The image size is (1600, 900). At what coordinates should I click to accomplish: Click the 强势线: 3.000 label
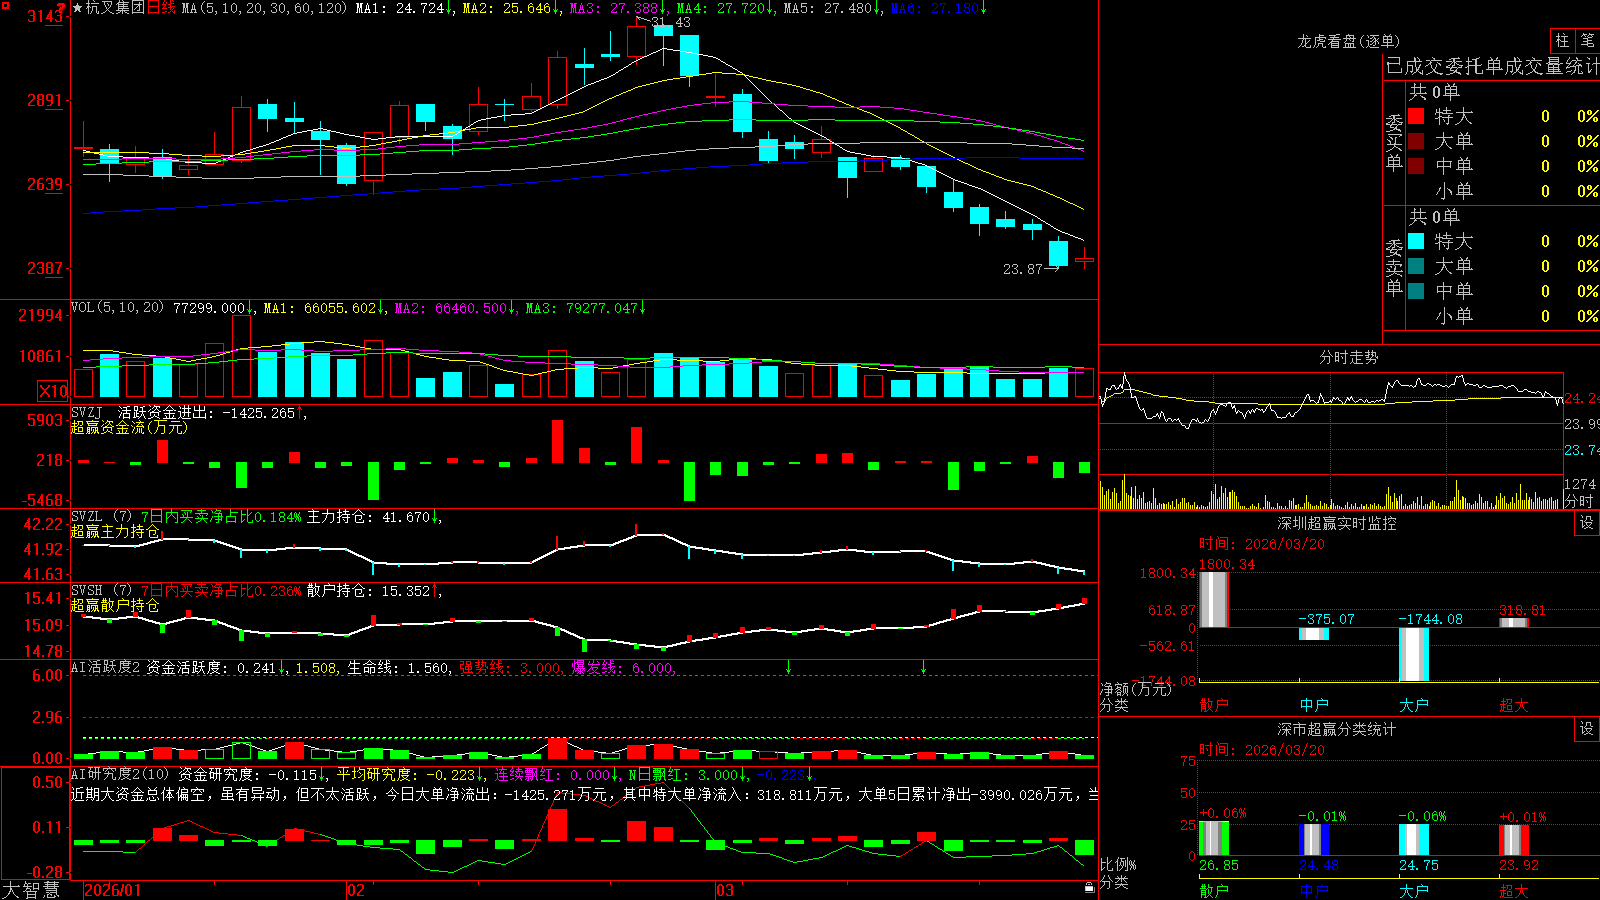click(x=511, y=667)
